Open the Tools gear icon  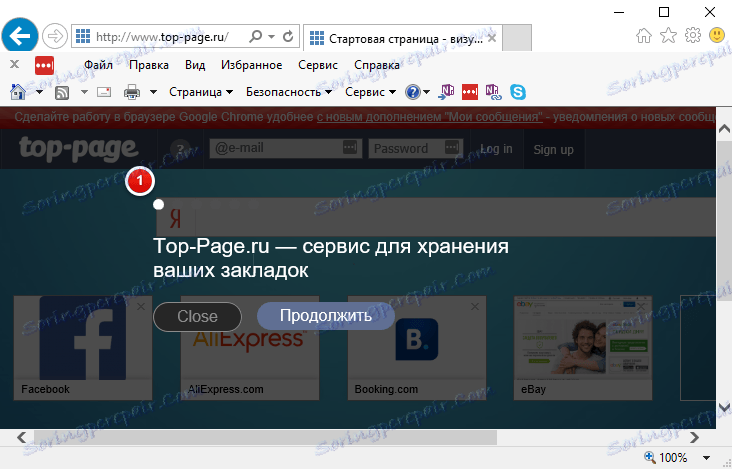point(692,35)
